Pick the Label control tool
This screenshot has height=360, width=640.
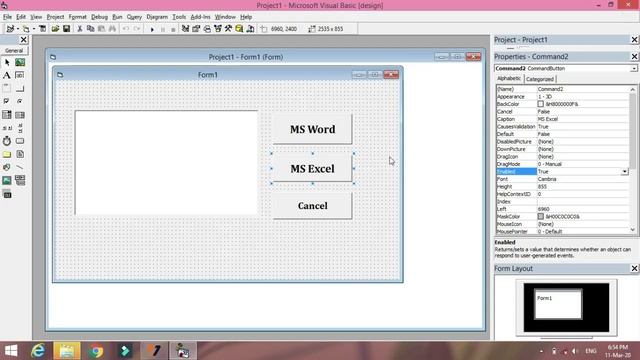[x=7, y=76]
